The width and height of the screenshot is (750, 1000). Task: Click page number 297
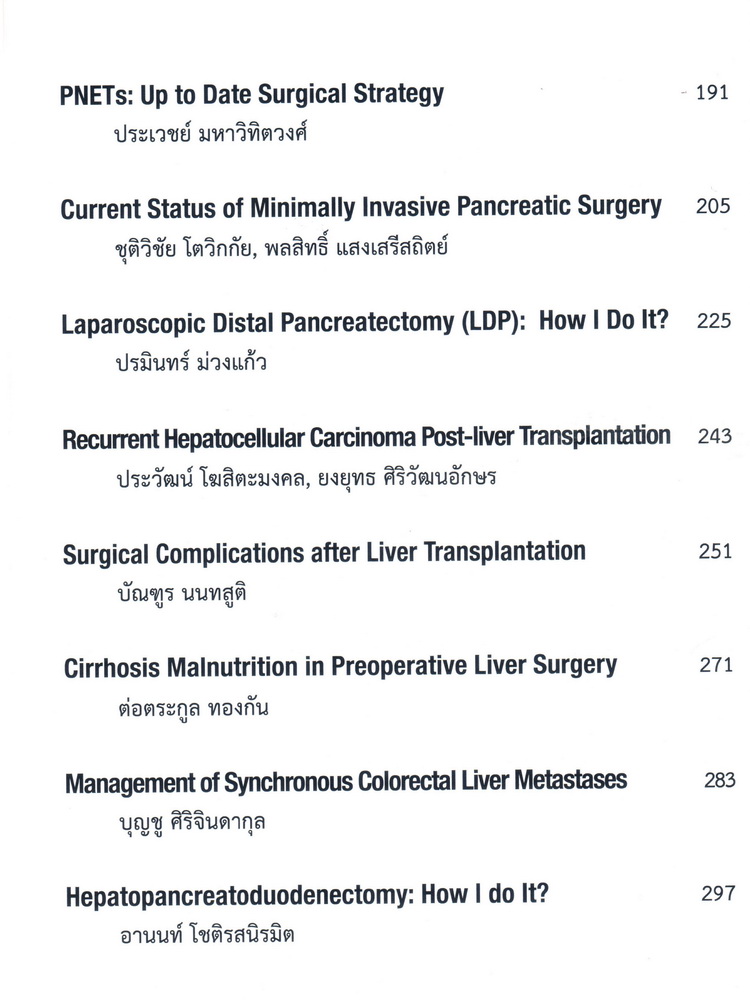(x=718, y=893)
